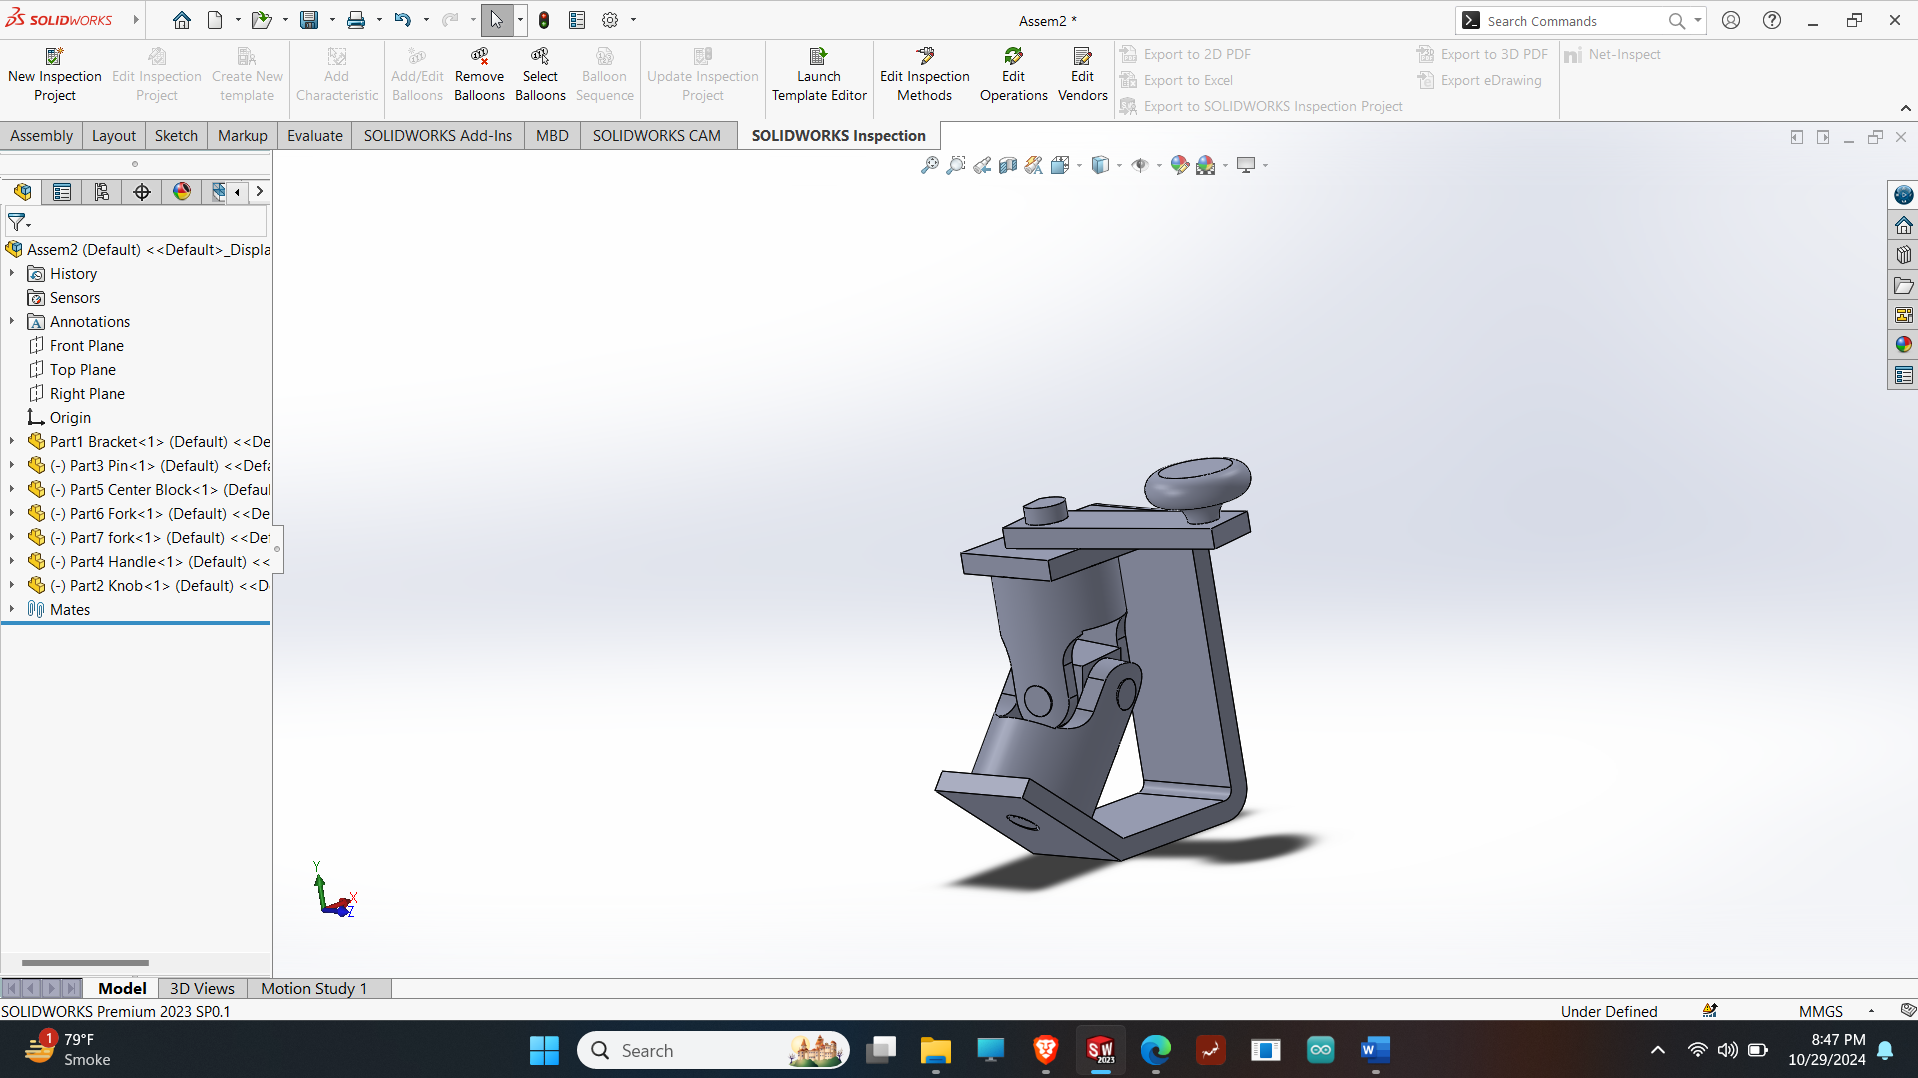Open Design Library task pane icon
Image resolution: width=1918 pixels, height=1078 pixels.
(1903, 255)
